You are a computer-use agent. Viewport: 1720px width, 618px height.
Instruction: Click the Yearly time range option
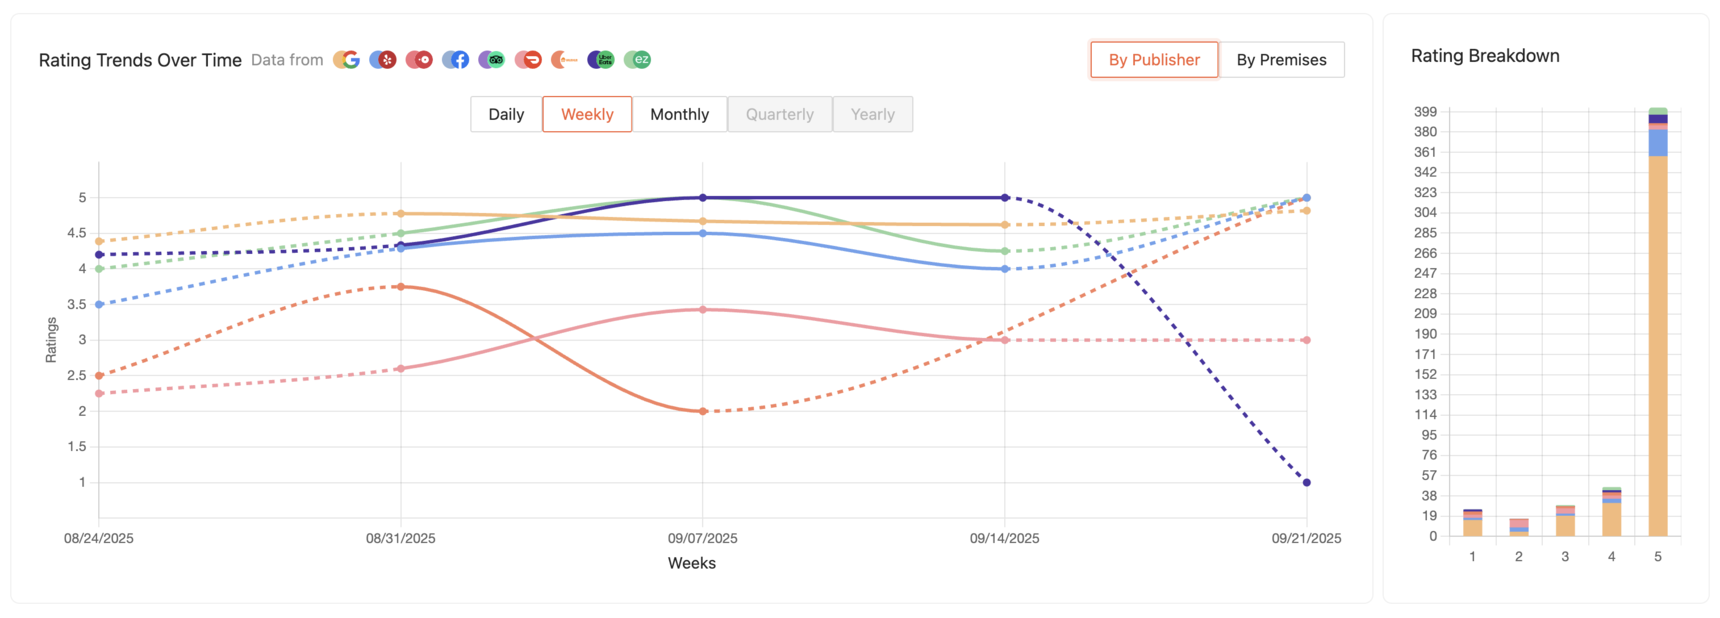click(x=872, y=114)
